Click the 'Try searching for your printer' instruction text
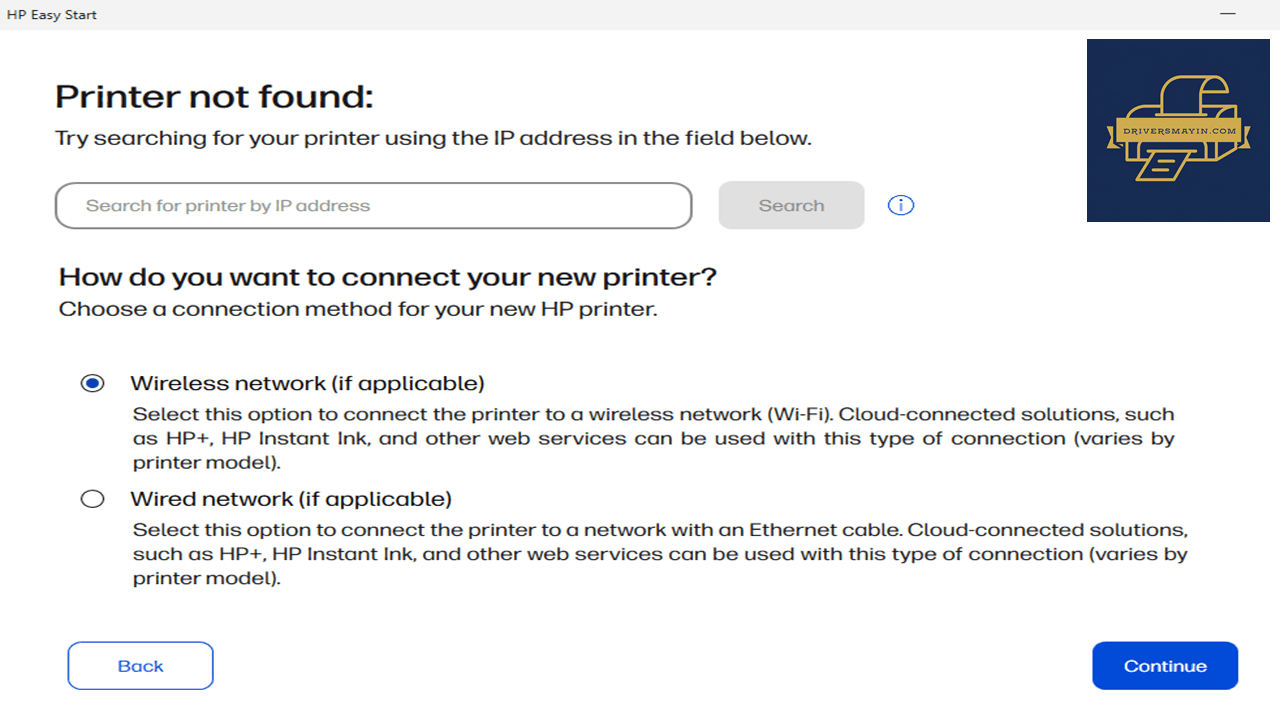 433,139
